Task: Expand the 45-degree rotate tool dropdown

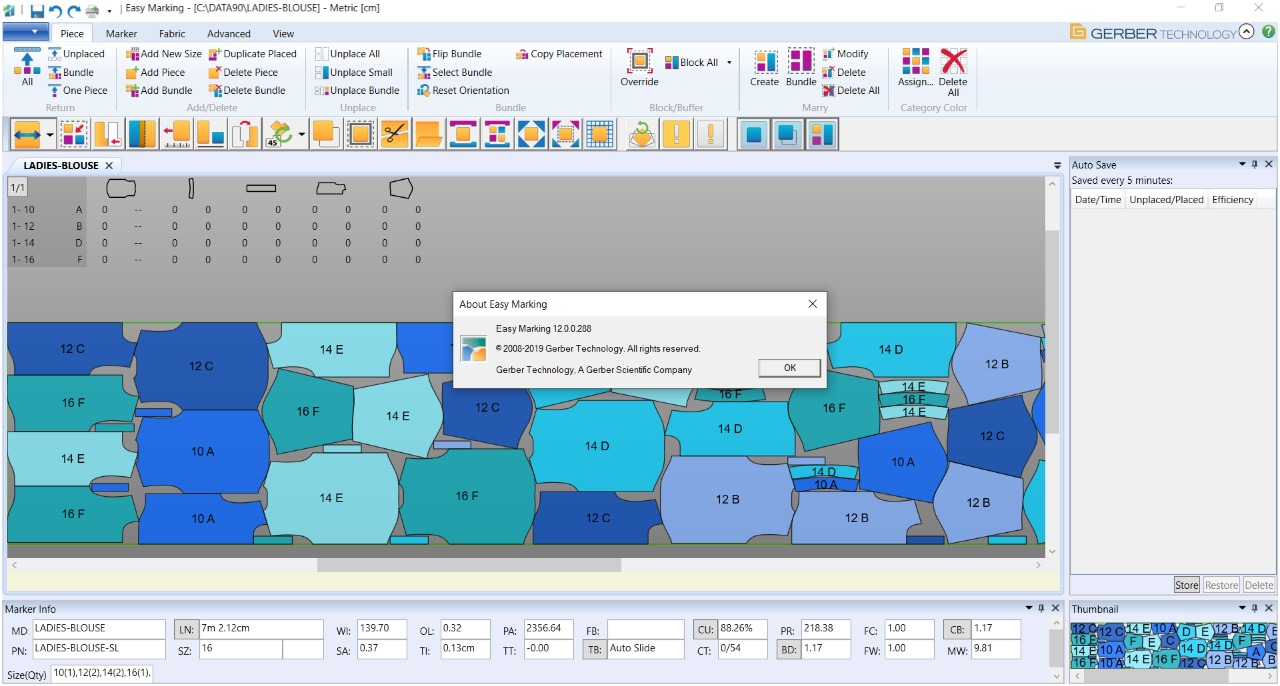Action: coord(302,134)
